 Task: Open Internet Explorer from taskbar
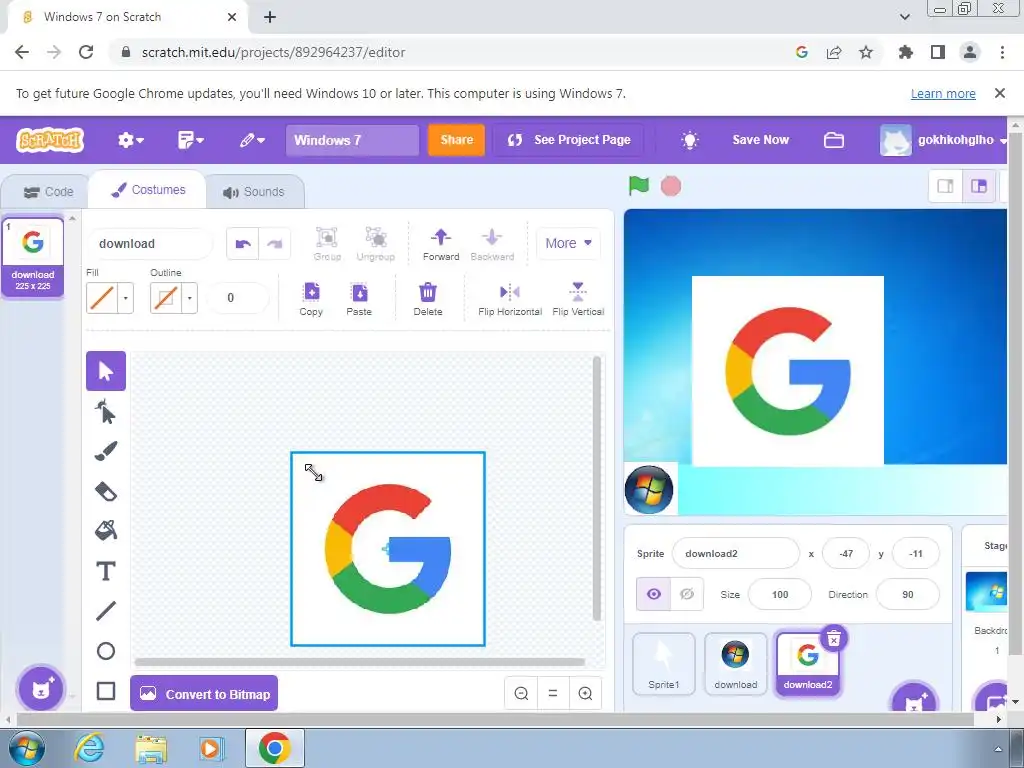[x=89, y=748]
